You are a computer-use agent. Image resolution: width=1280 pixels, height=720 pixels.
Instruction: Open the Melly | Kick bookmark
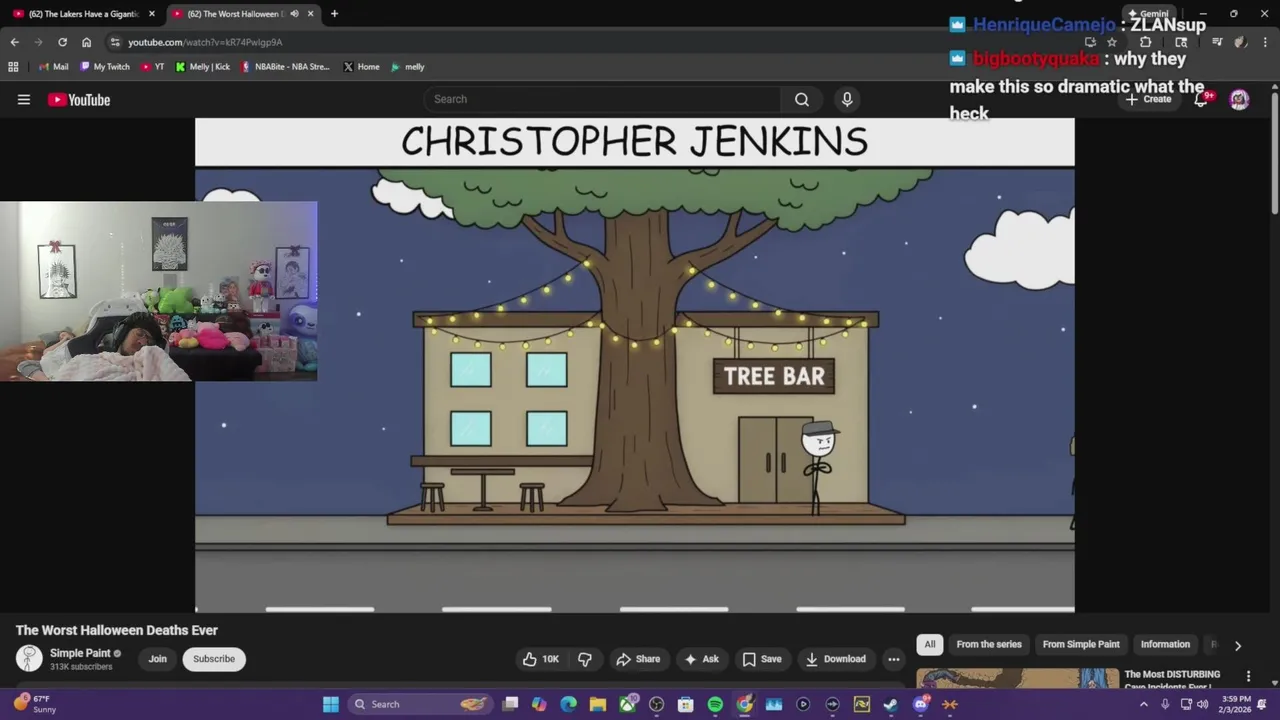pyautogui.click(x=203, y=67)
